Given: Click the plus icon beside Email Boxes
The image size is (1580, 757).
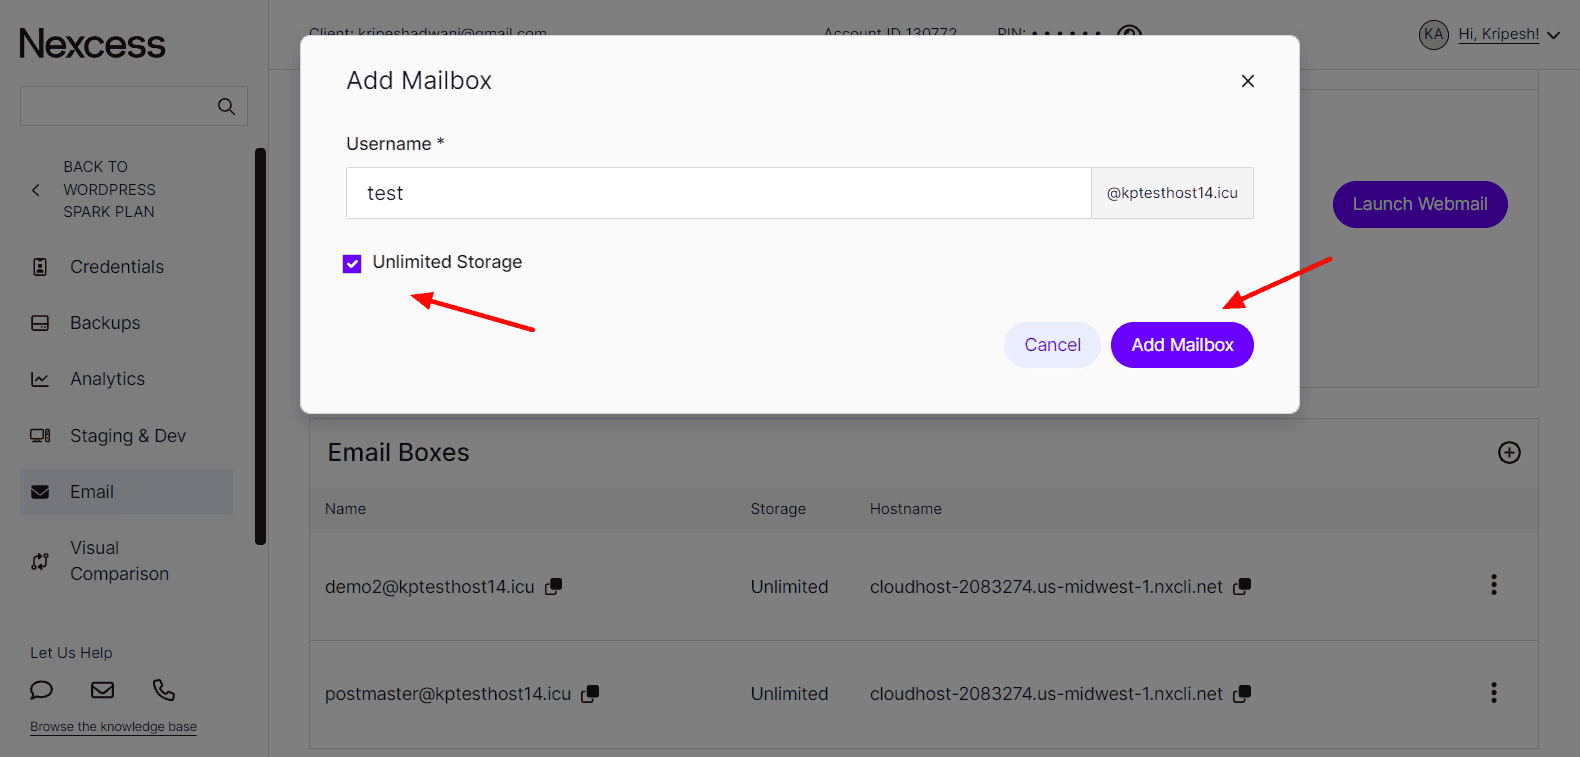Looking at the screenshot, I should point(1509,453).
